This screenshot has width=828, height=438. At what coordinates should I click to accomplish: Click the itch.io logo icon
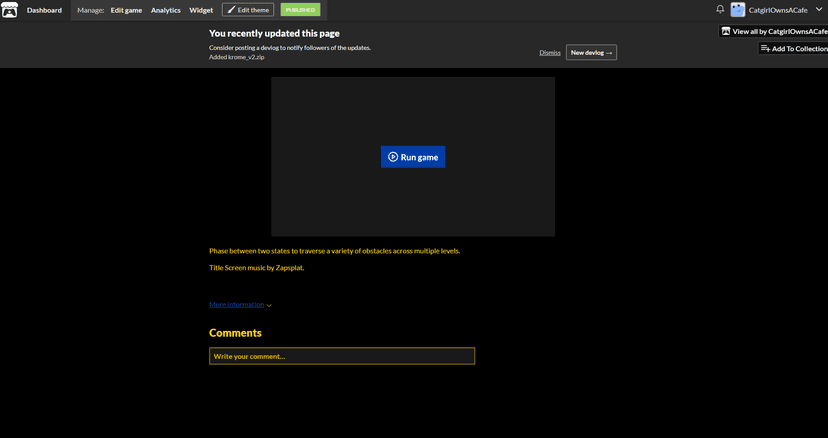tap(10, 10)
